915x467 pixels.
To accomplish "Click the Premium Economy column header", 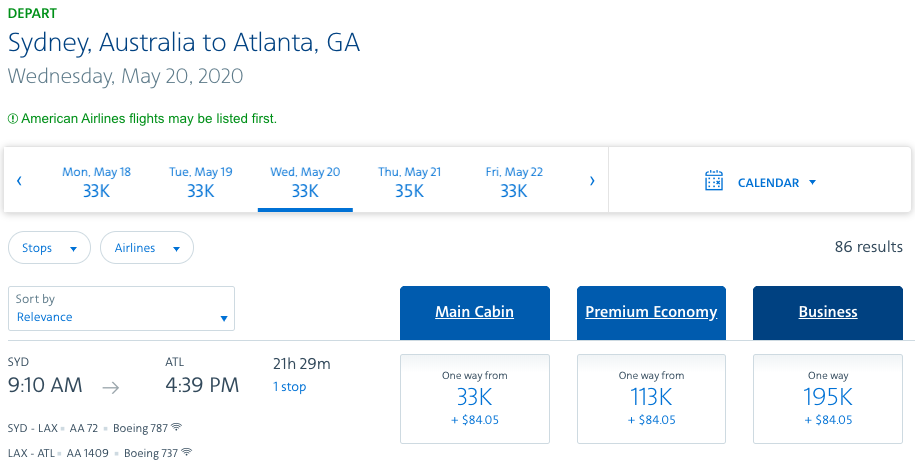I will click(x=651, y=312).
